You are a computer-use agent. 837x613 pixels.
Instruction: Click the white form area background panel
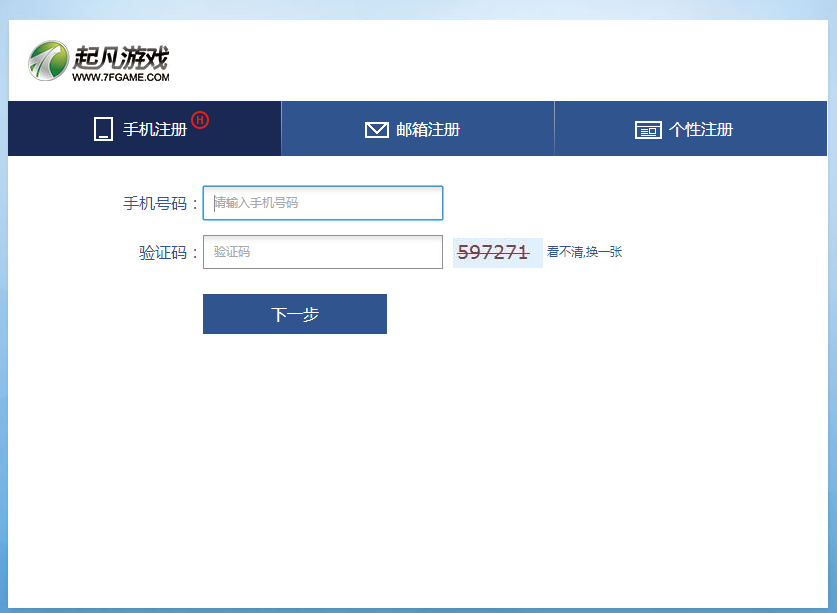coord(420,450)
